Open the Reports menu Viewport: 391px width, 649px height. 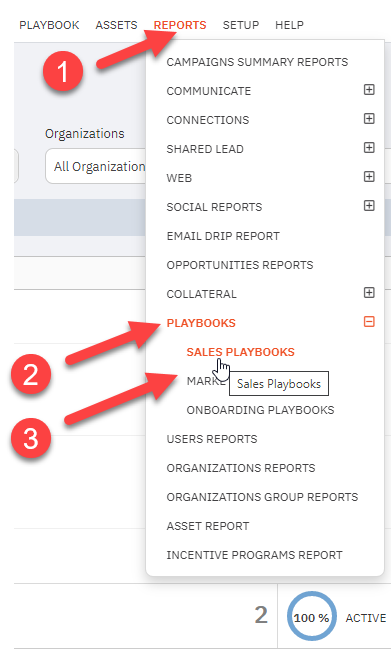coord(180,25)
